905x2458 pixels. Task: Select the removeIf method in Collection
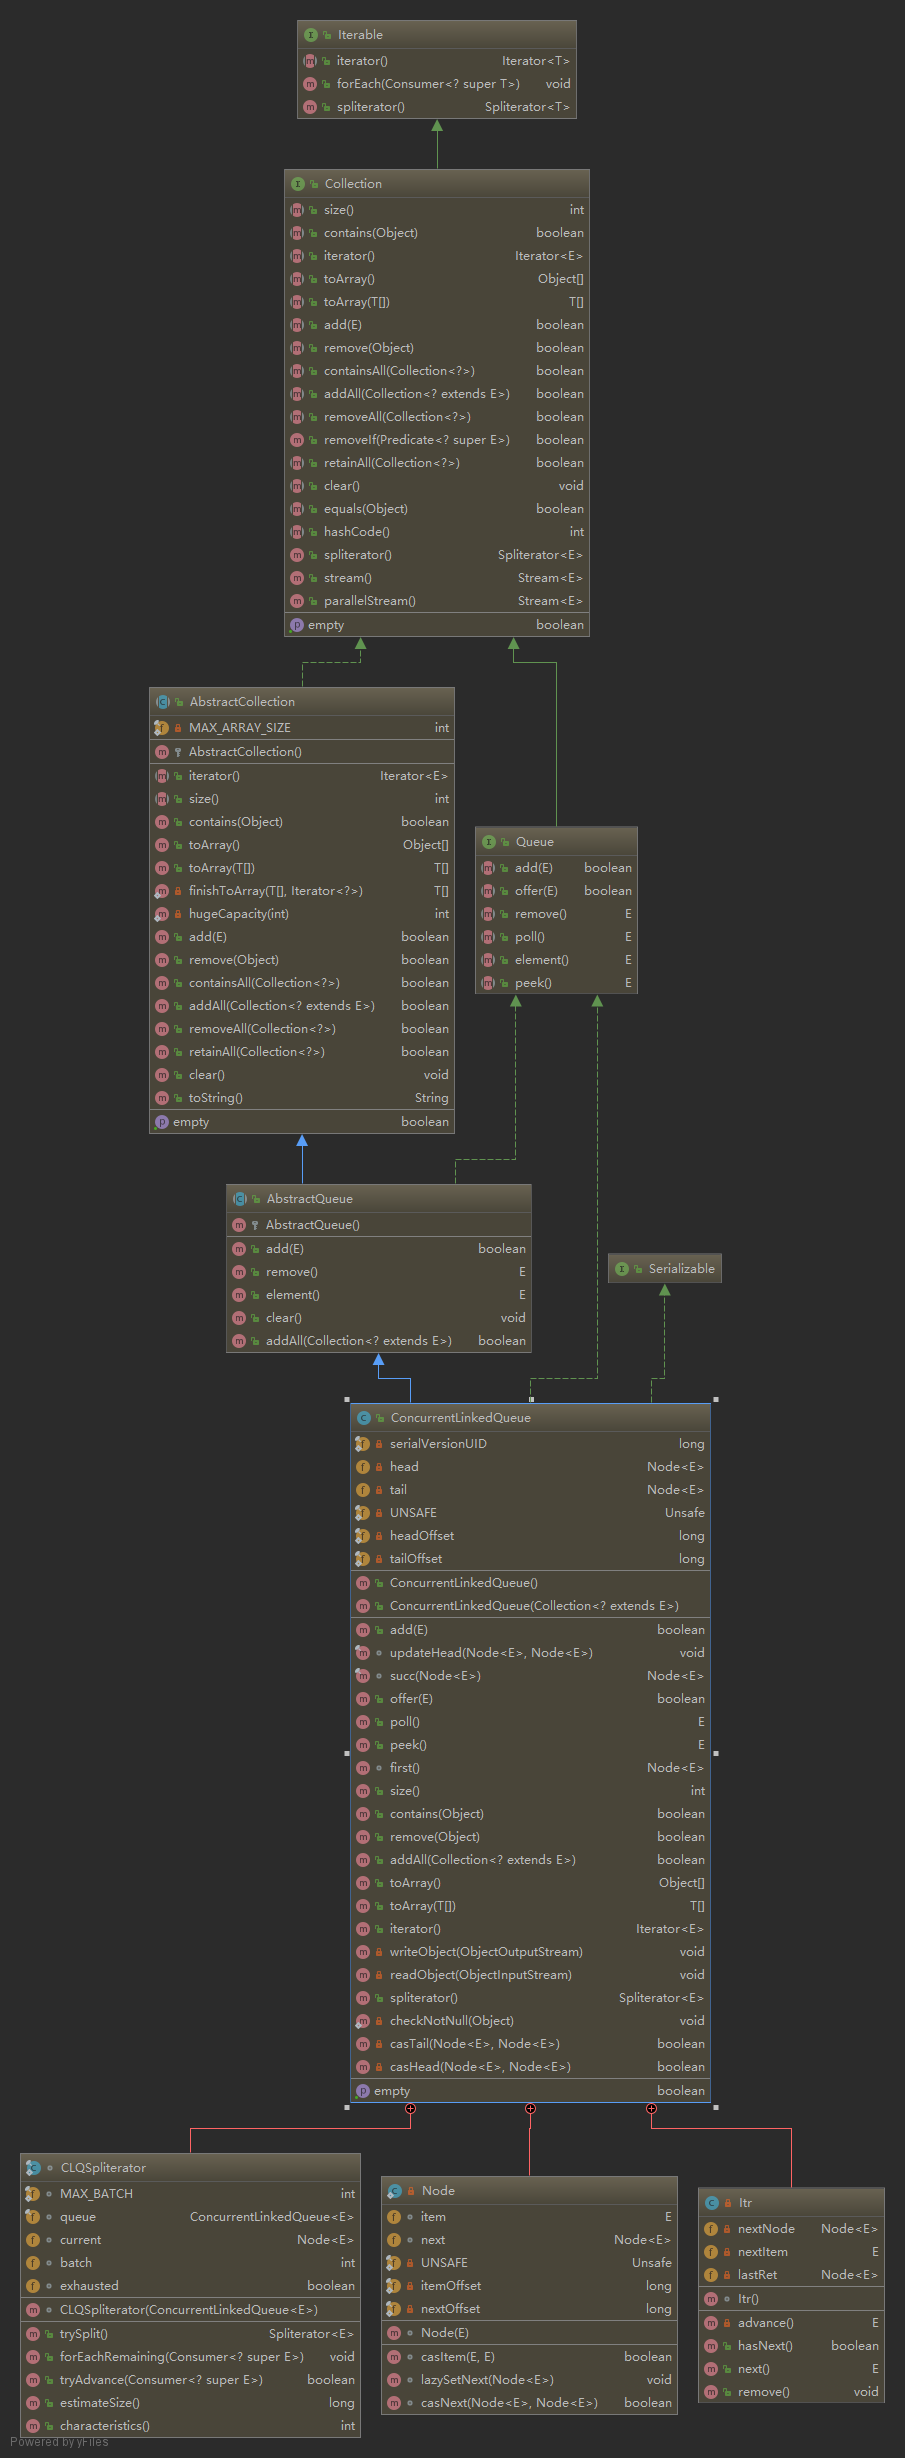pos(416,440)
